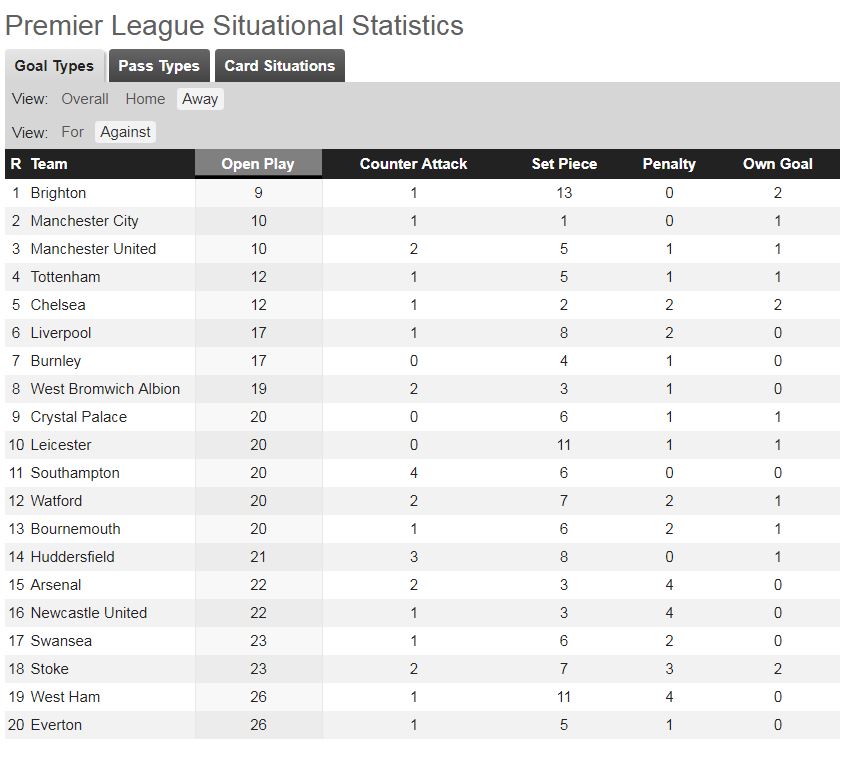Visit the Arsenal team link
This screenshot has width=849, height=760.
pyautogui.click(x=56, y=585)
